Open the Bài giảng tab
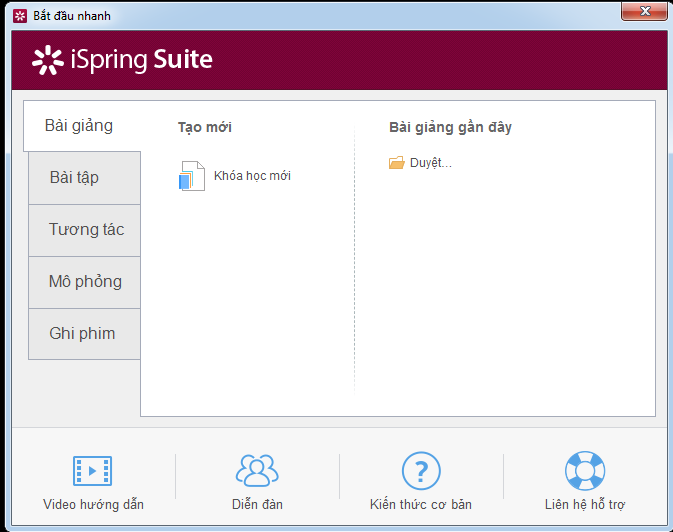 (x=82, y=126)
